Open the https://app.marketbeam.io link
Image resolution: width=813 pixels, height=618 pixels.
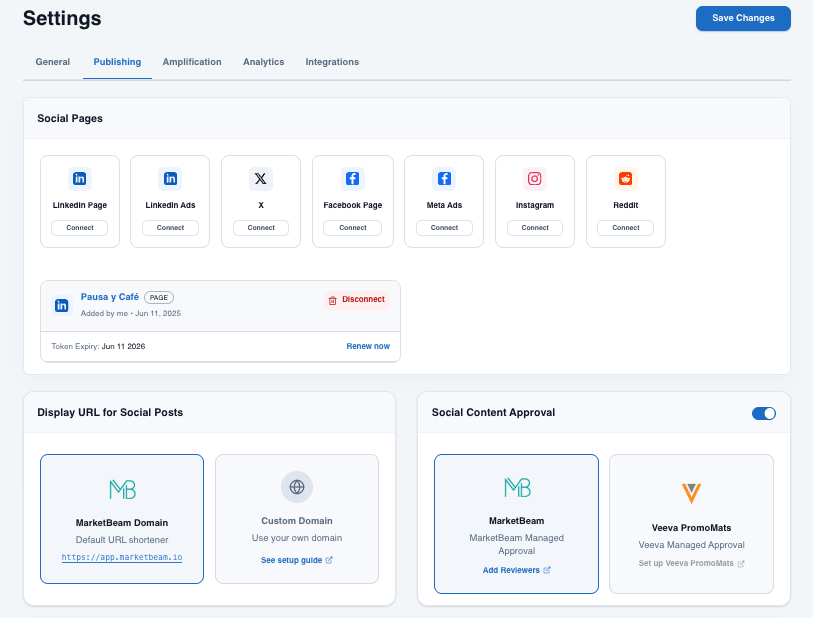tap(122, 557)
